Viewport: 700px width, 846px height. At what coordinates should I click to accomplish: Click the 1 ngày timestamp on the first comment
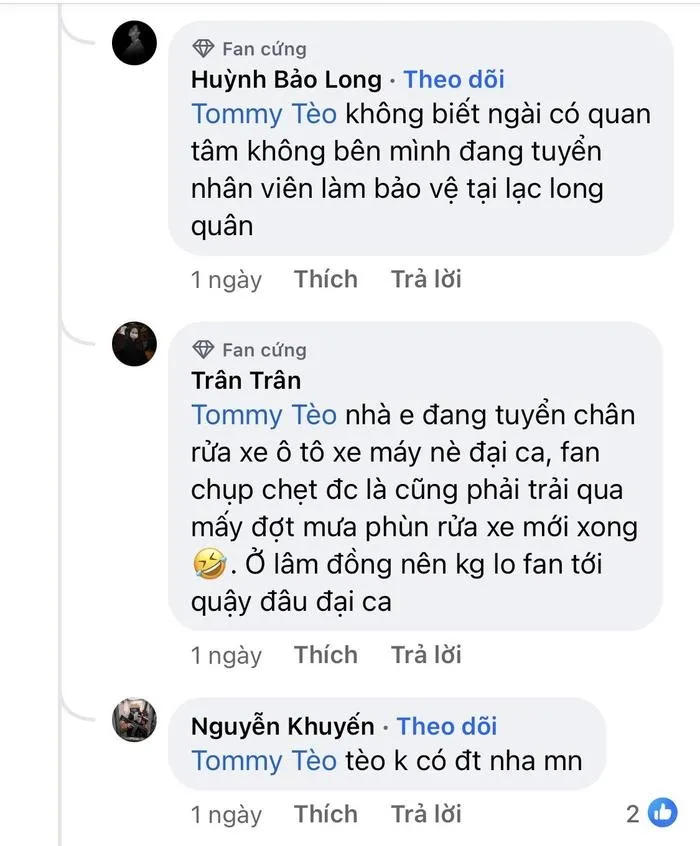pos(225,279)
